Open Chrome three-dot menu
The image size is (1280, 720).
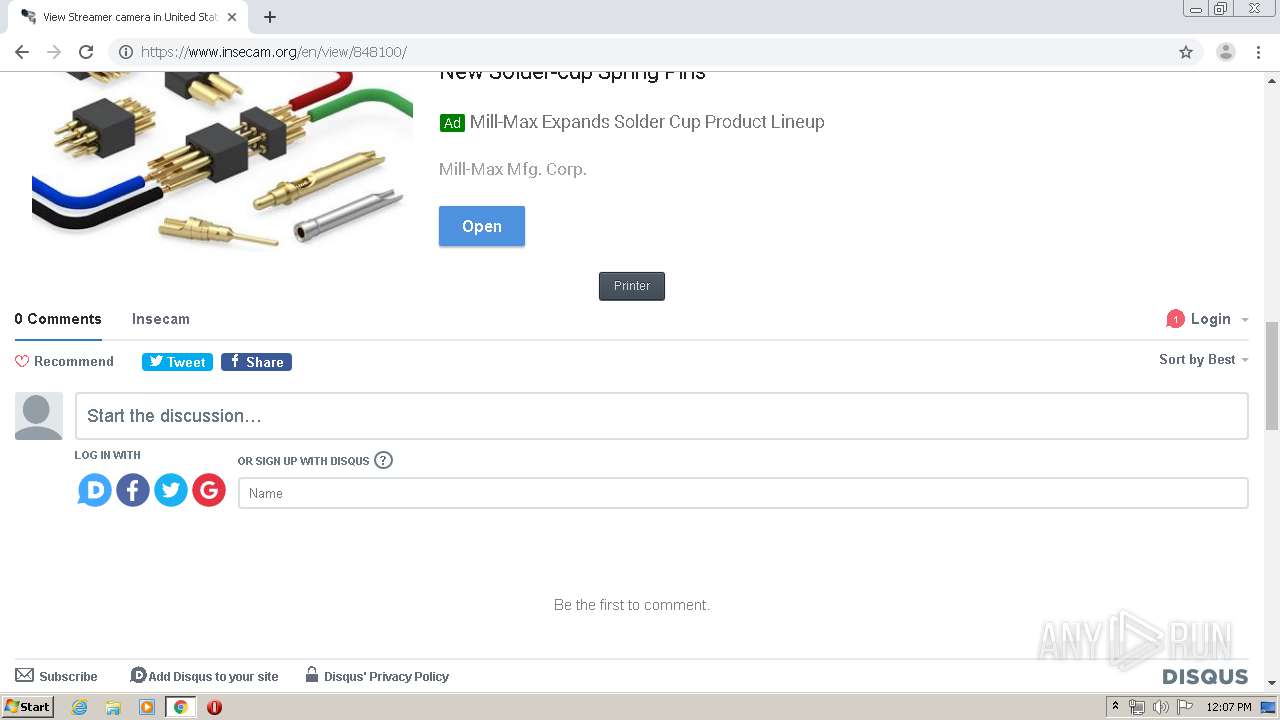click(1258, 52)
